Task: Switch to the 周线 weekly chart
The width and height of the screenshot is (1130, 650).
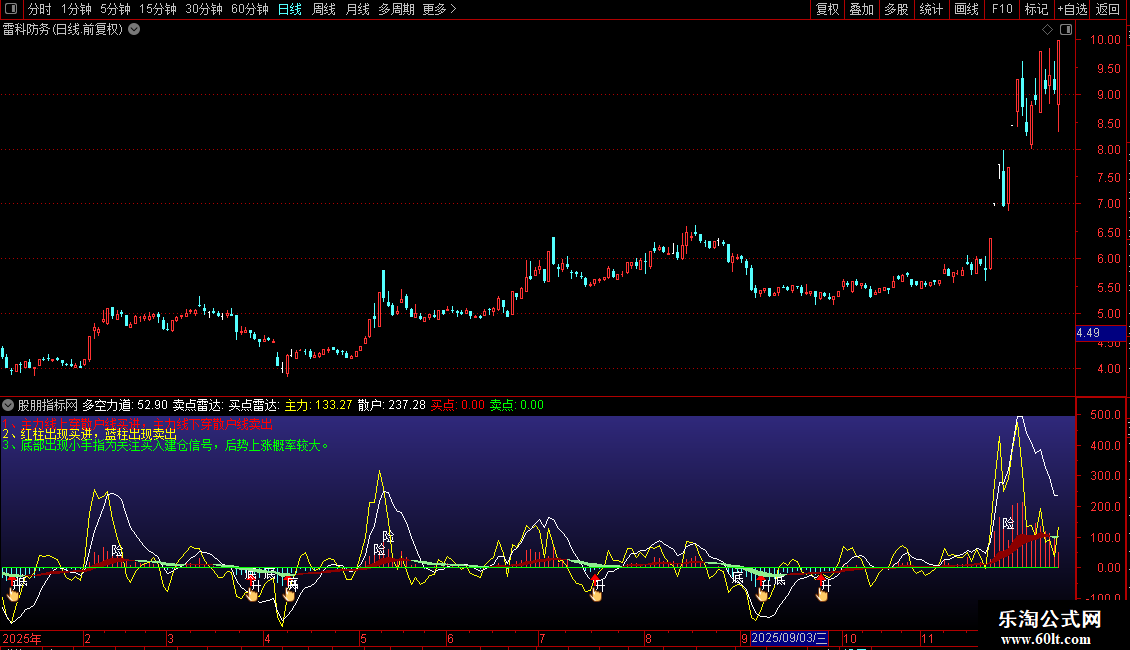Action: [324, 9]
